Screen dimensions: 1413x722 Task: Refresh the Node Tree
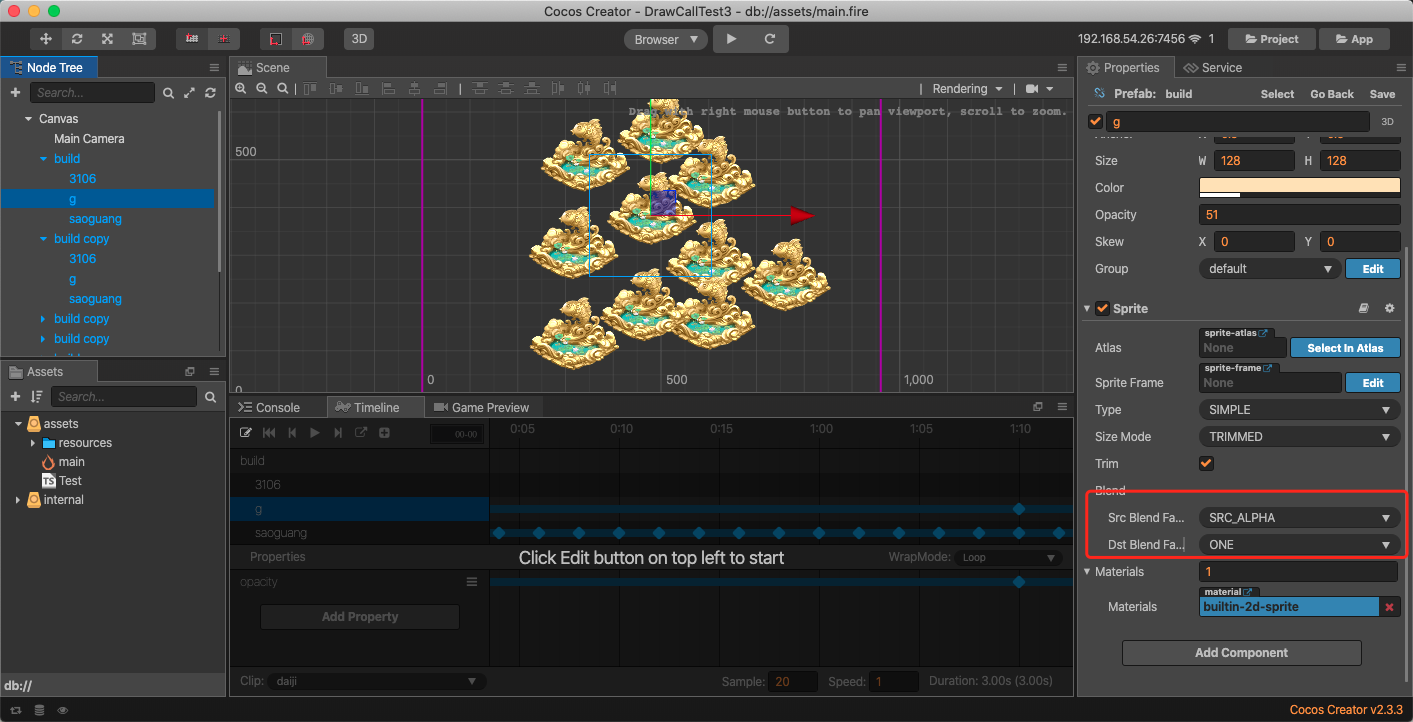[x=210, y=93]
